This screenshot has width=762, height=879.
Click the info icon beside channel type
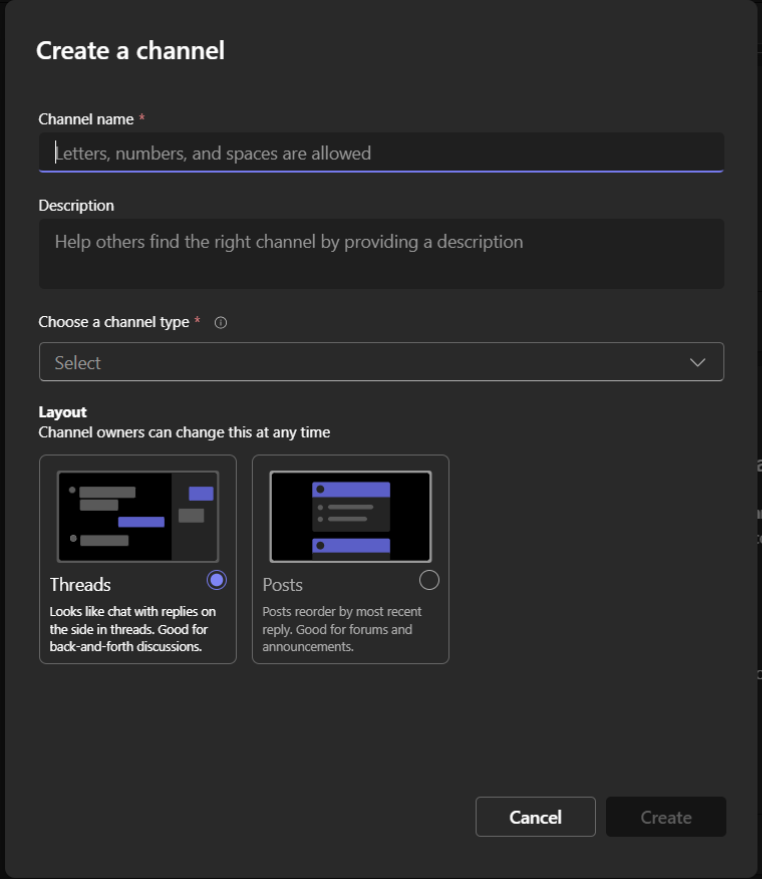pyautogui.click(x=221, y=323)
